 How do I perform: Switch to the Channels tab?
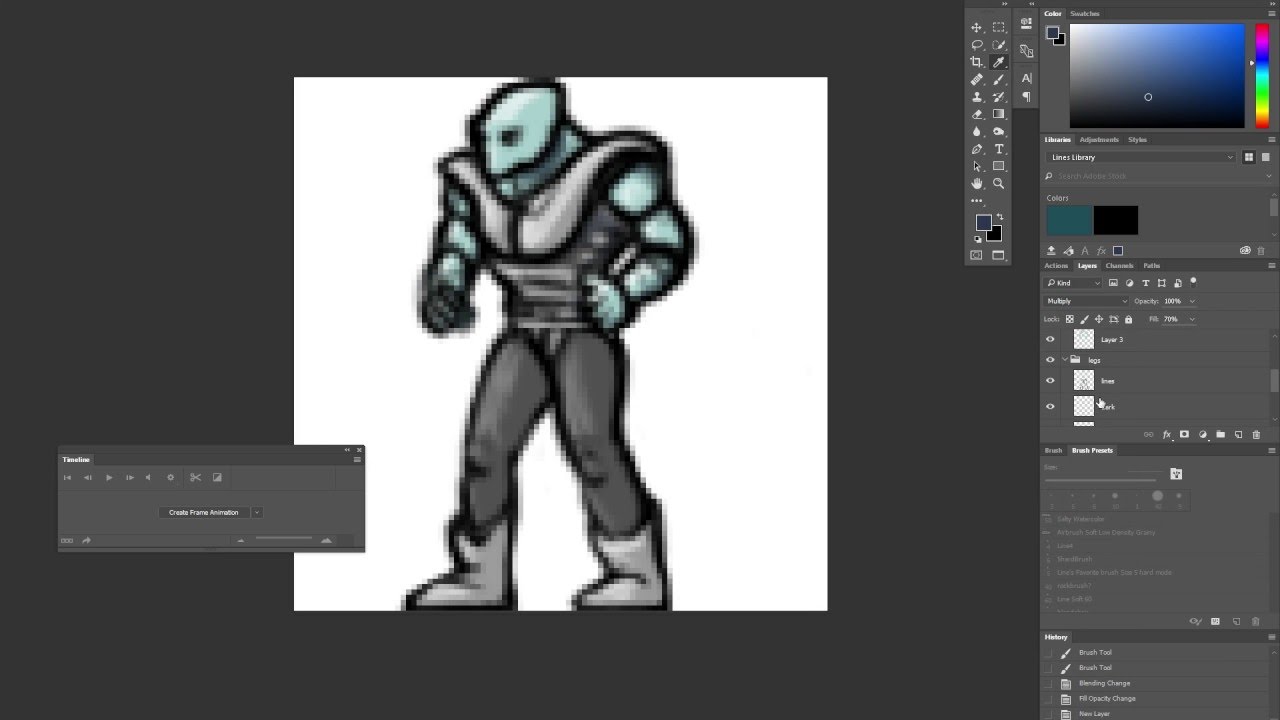click(1119, 266)
